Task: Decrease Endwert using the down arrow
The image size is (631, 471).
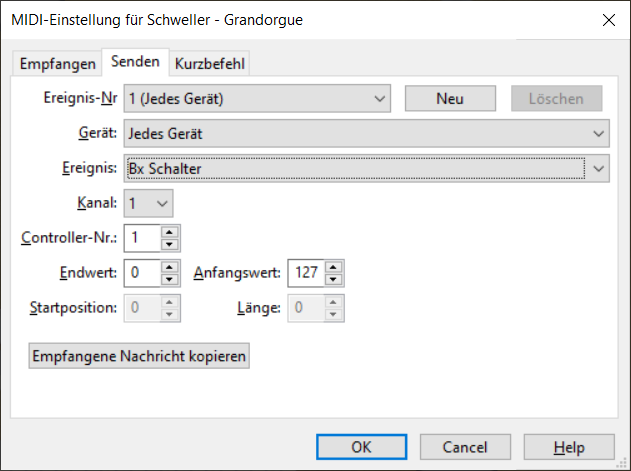Action: tap(170, 277)
